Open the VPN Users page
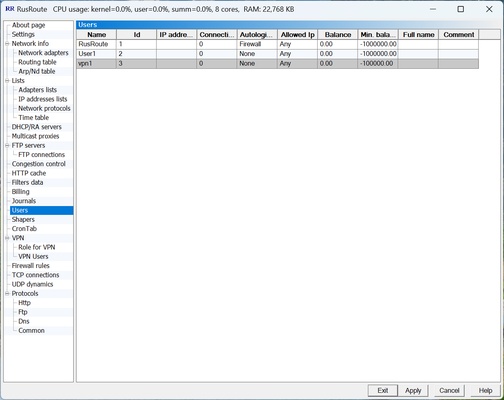504x400 pixels. click(33, 256)
